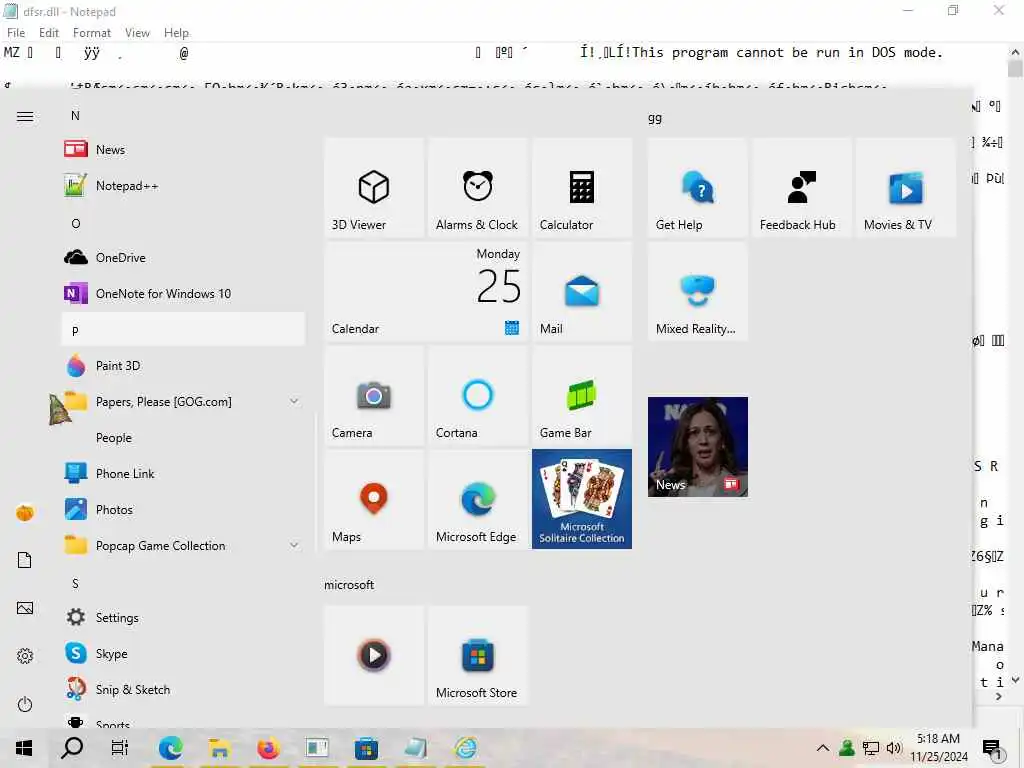Open File Explorer from the taskbar
Viewport: 1024px width, 768px height.
tap(219, 748)
